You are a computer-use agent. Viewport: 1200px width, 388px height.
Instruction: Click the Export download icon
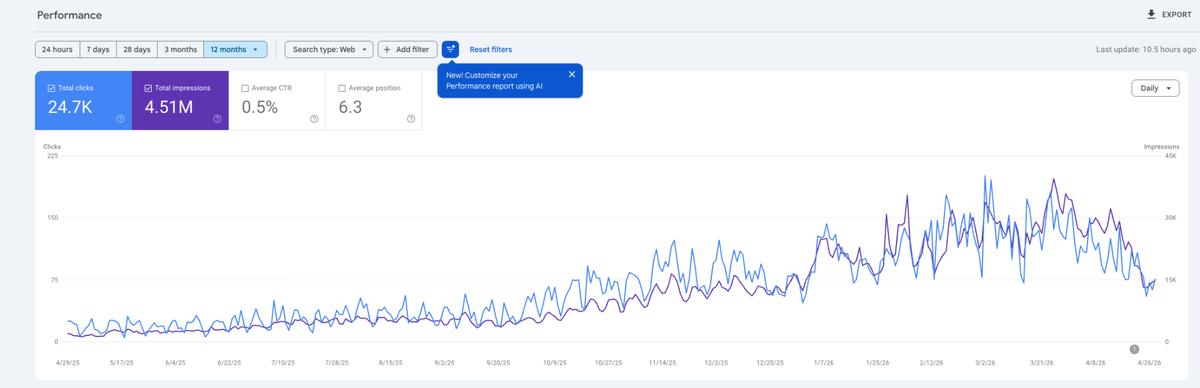(x=1151, y=15)
